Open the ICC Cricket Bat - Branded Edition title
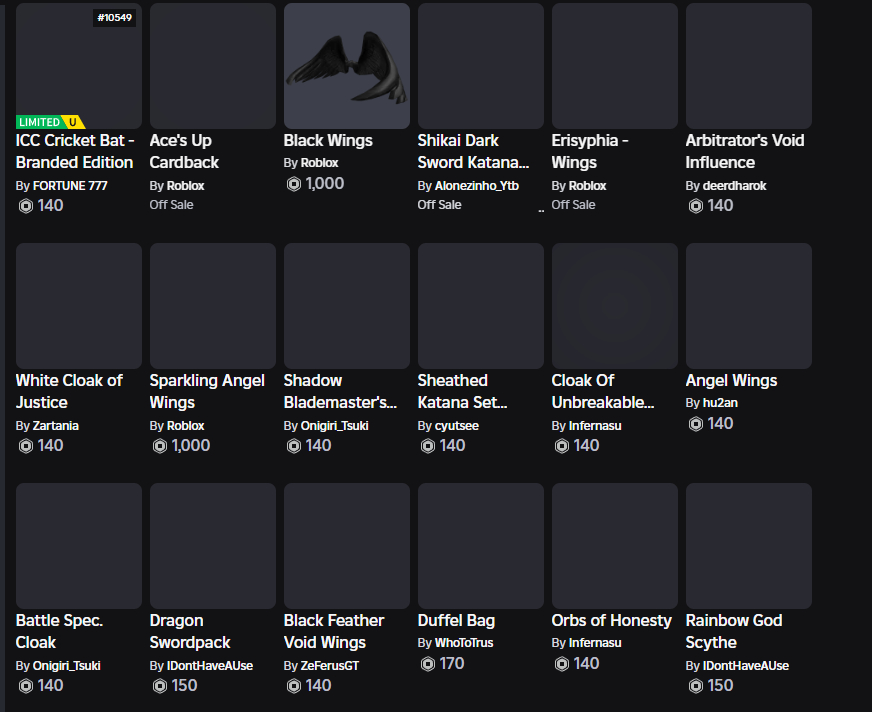The height and width of the screenshot is (712, 872). tap(75, 151)
